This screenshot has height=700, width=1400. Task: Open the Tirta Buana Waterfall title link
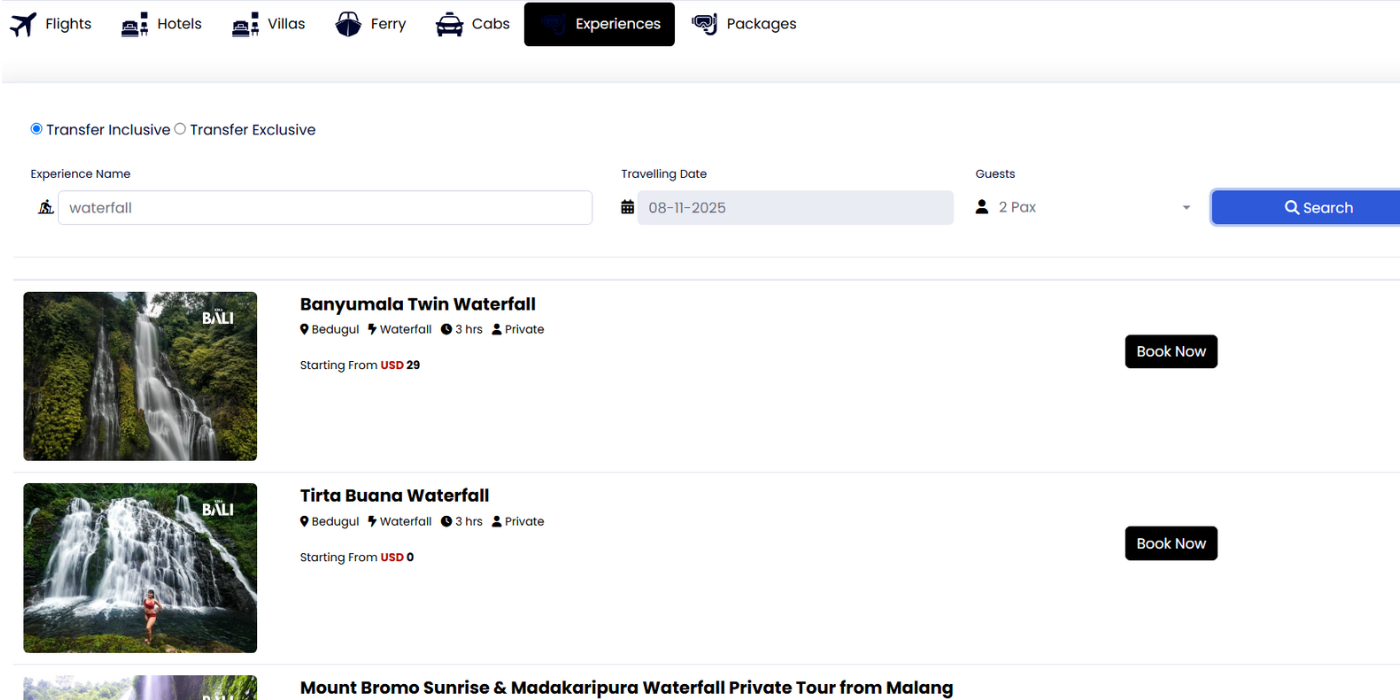coord(394,496)
